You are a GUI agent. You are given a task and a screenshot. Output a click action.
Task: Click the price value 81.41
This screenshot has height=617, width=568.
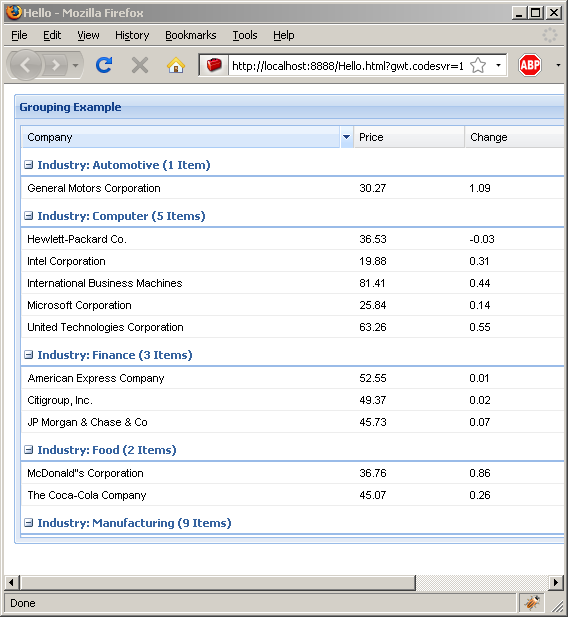pyautogui.click(x=372, y=283)
